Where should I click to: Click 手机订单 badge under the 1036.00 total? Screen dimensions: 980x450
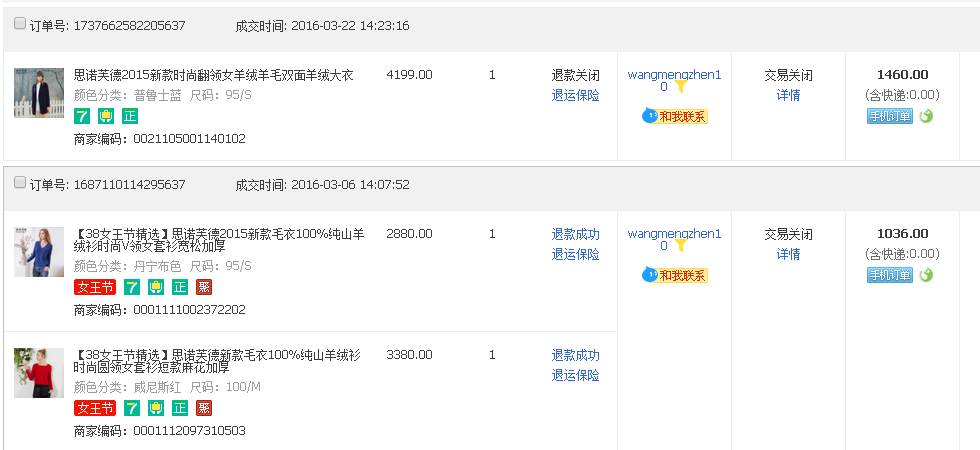890,275
